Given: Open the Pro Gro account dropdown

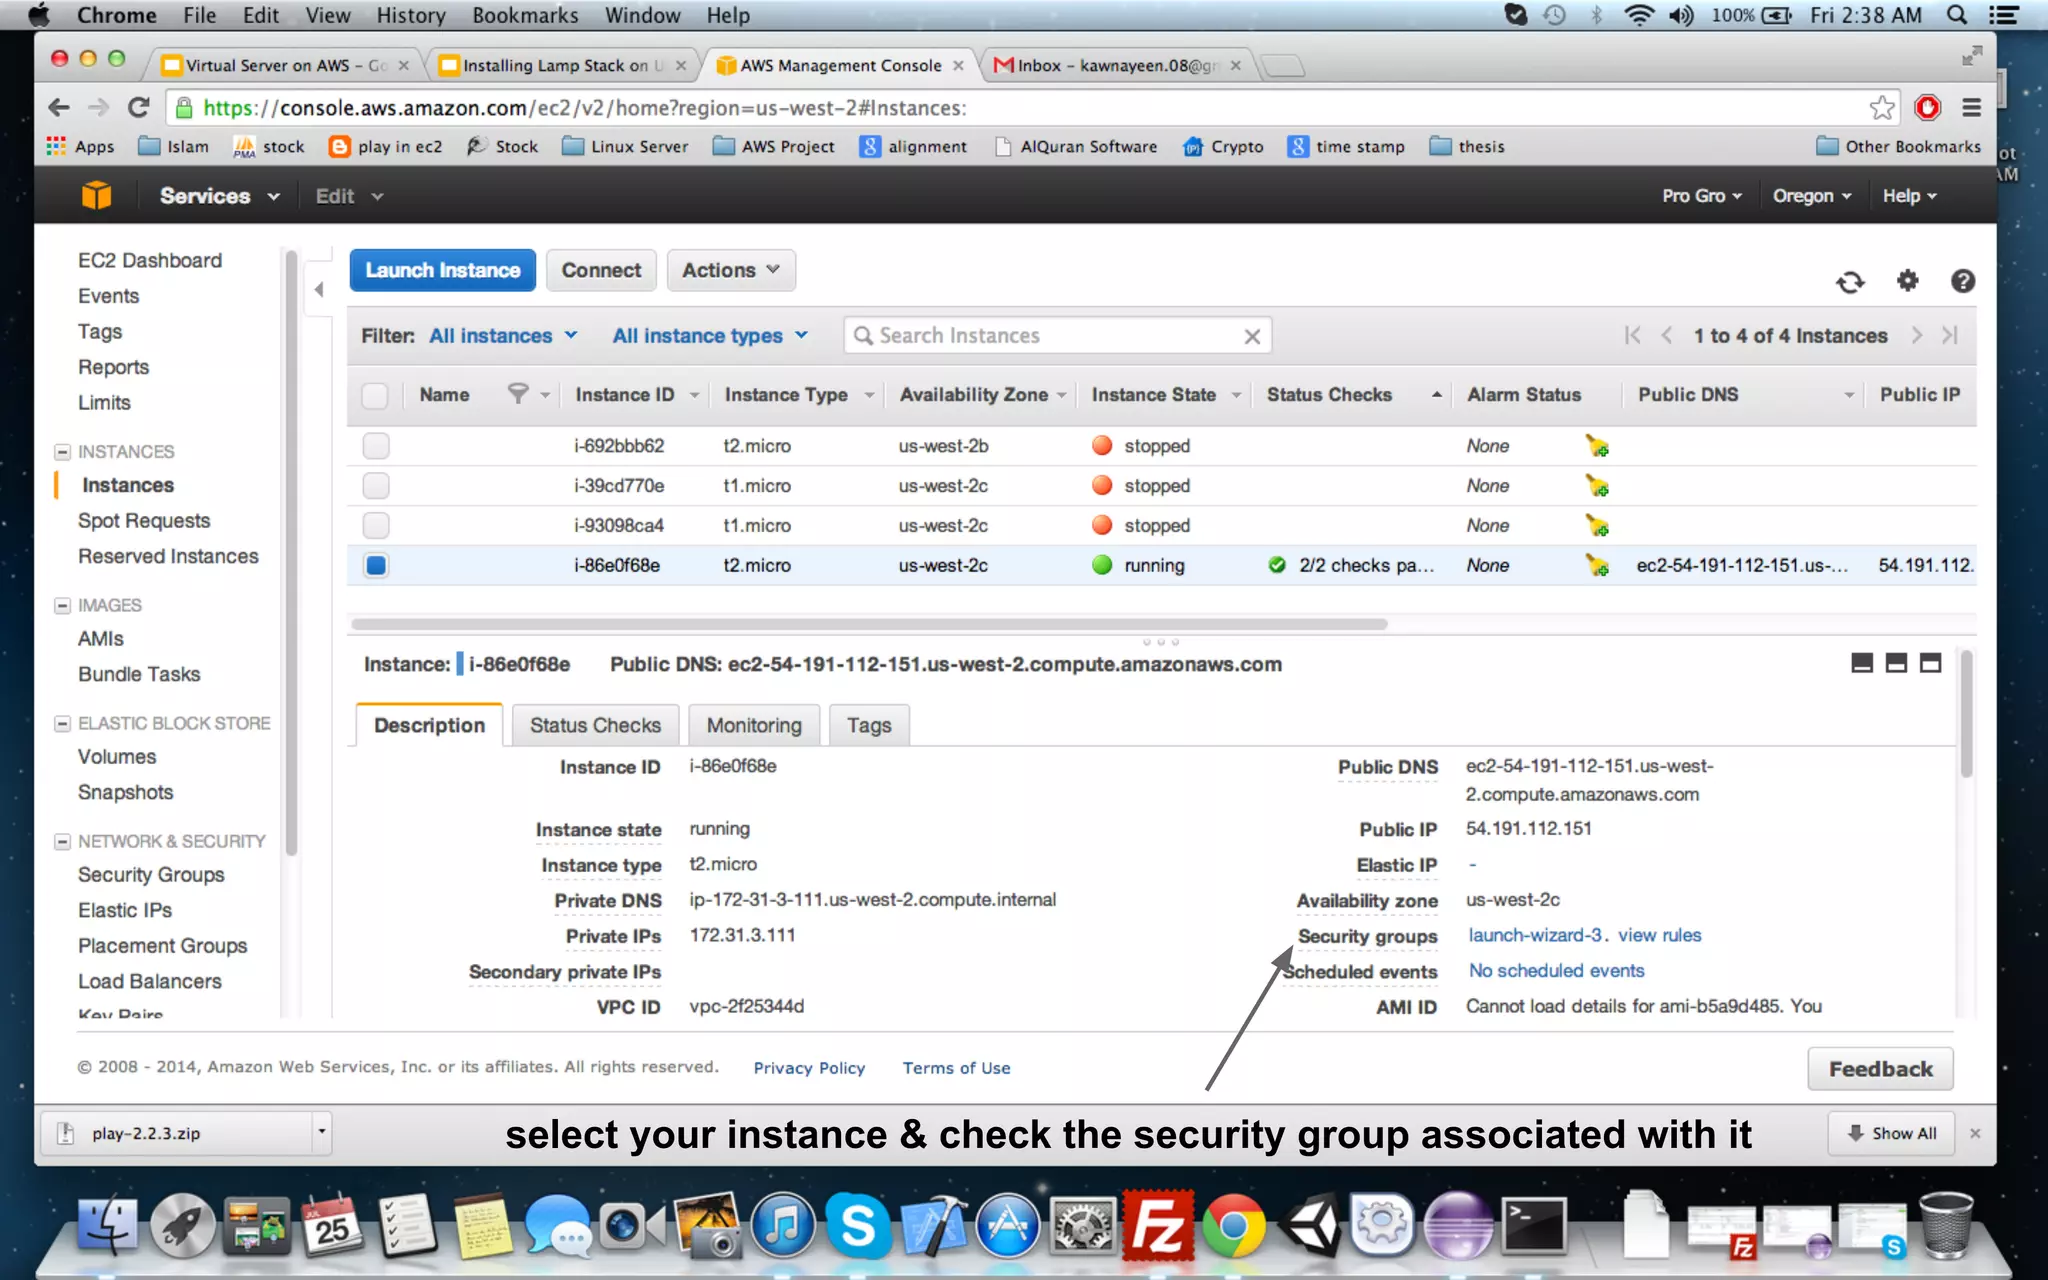Looking at the screenshot, I should point(1701,196).
